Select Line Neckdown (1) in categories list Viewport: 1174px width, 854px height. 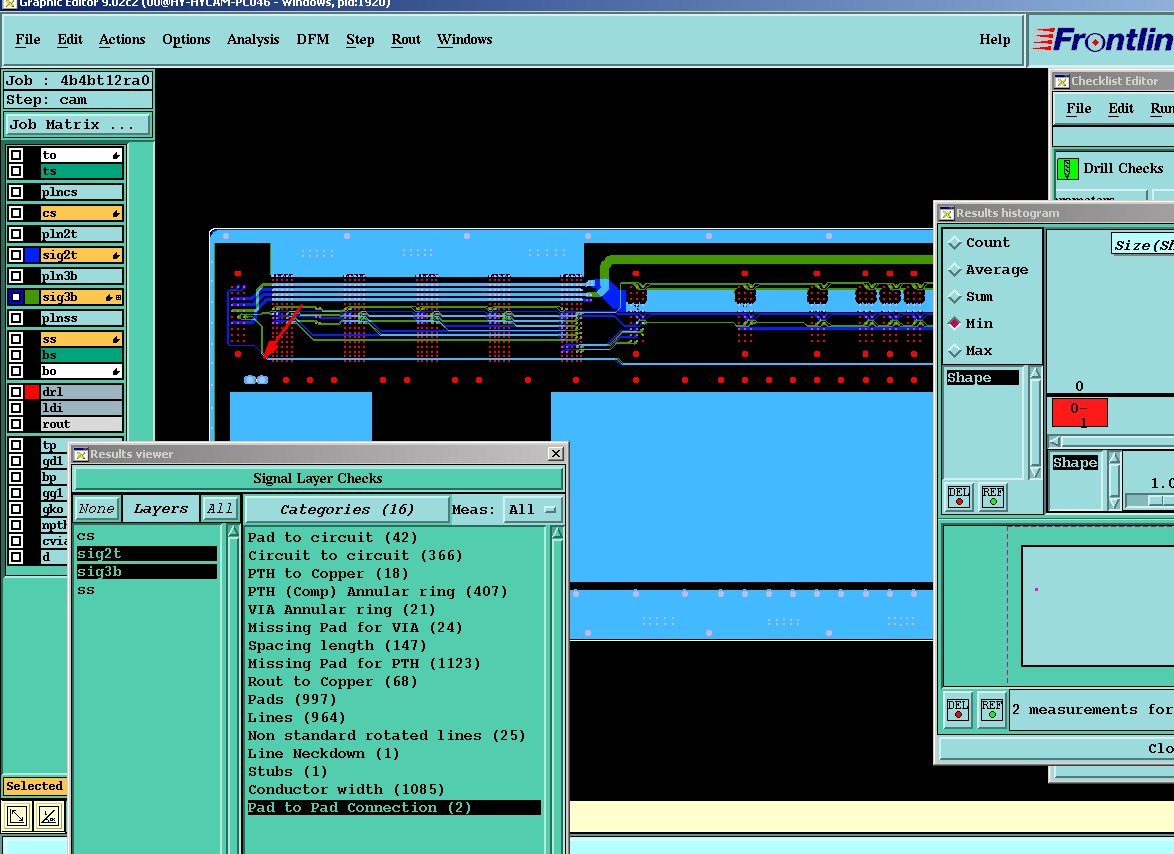323,753
